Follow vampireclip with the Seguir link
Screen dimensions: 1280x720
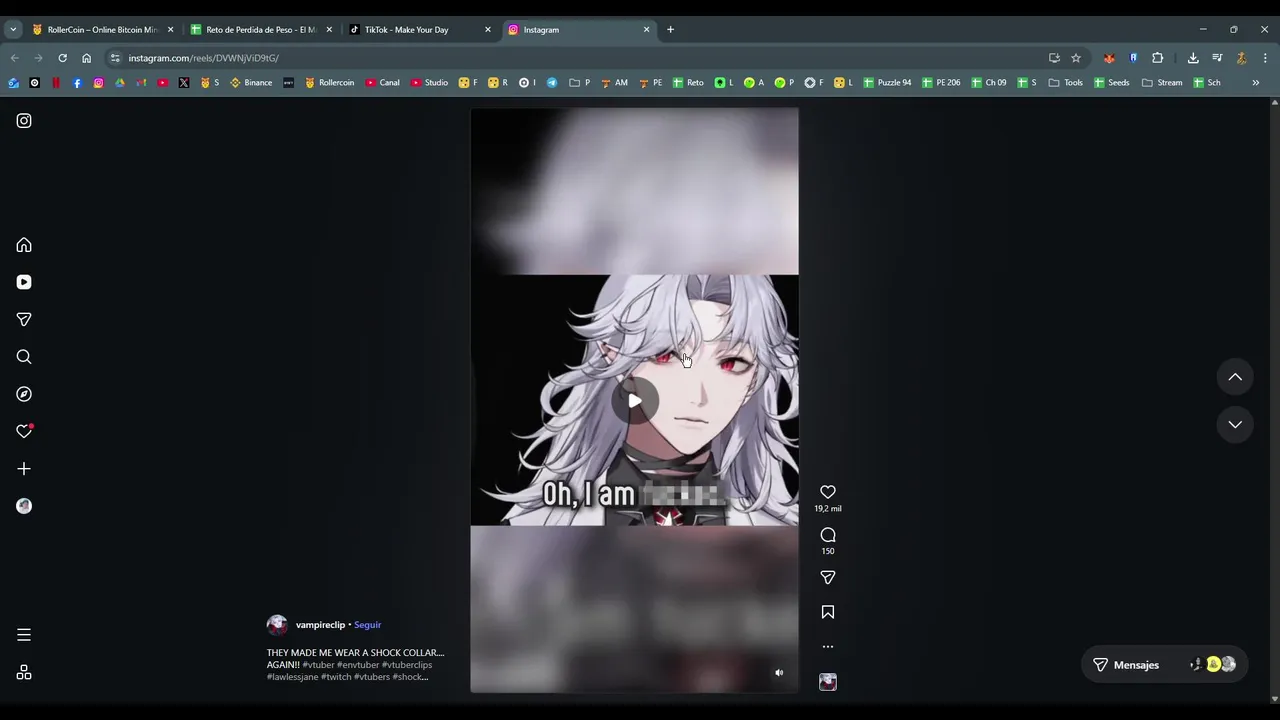(x=367, y=625)
